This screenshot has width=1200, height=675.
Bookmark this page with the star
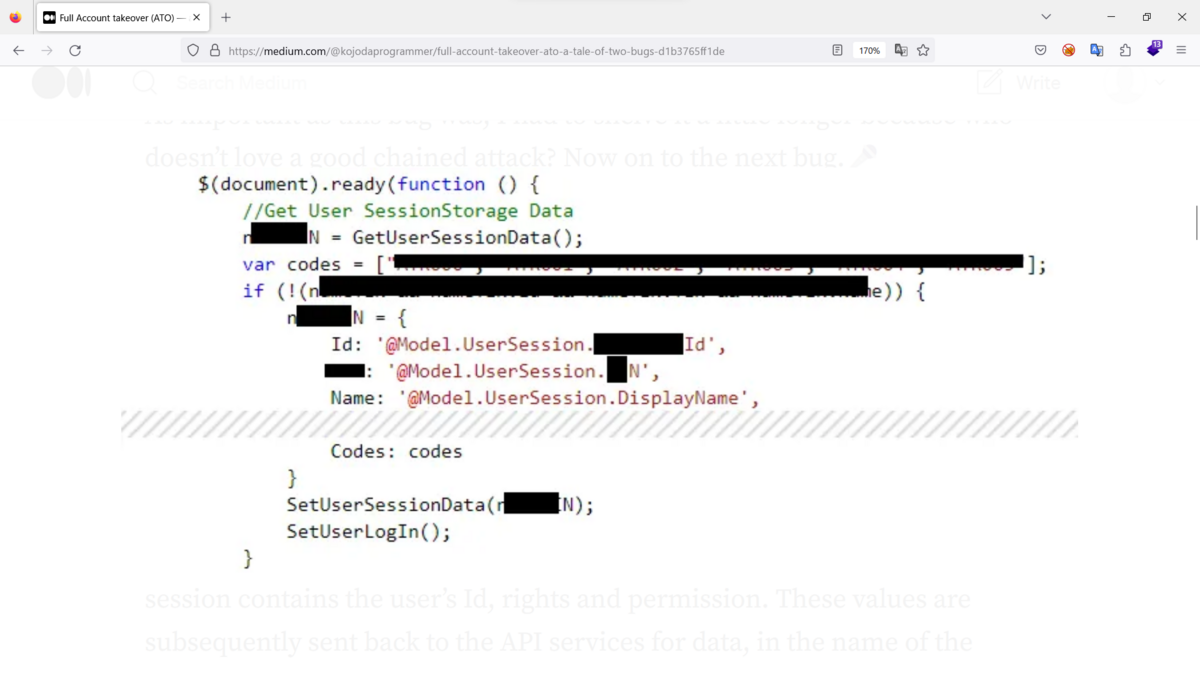923,50
